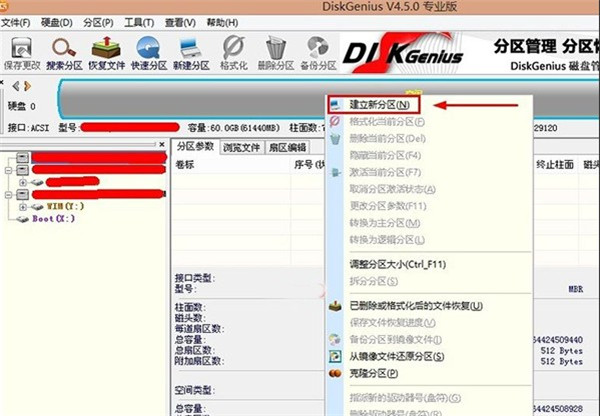Click the Format (格式化) toolbar icon
Image resolution: width=600 pixels, height=416 pixels.
[x=233, y=54]
